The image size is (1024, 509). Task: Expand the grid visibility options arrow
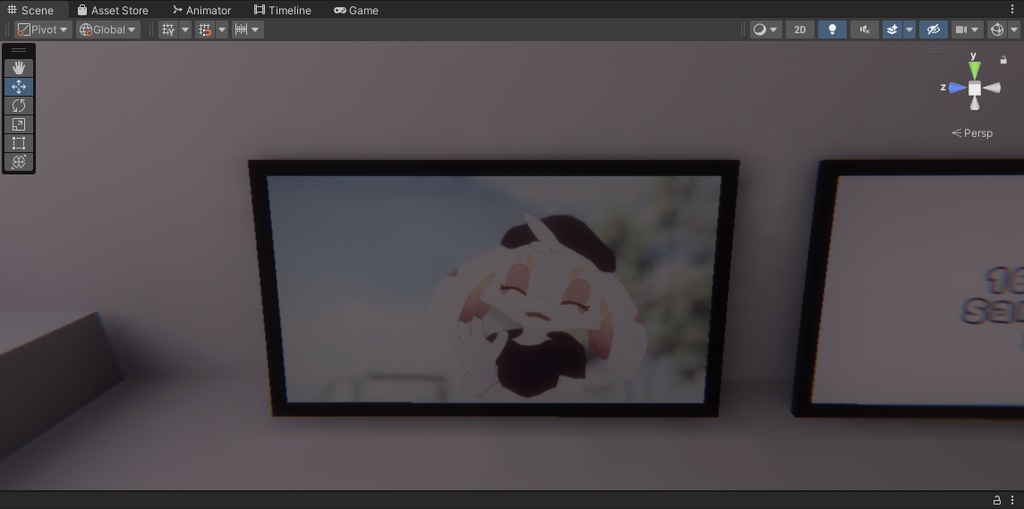tap(185, 29)
